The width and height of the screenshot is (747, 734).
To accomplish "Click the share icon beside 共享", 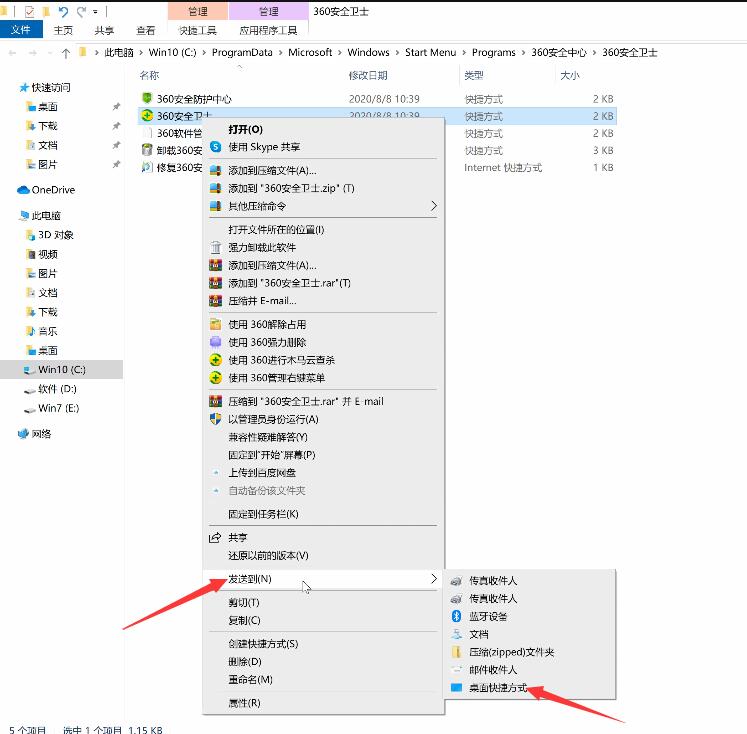I will pos(215,537).
